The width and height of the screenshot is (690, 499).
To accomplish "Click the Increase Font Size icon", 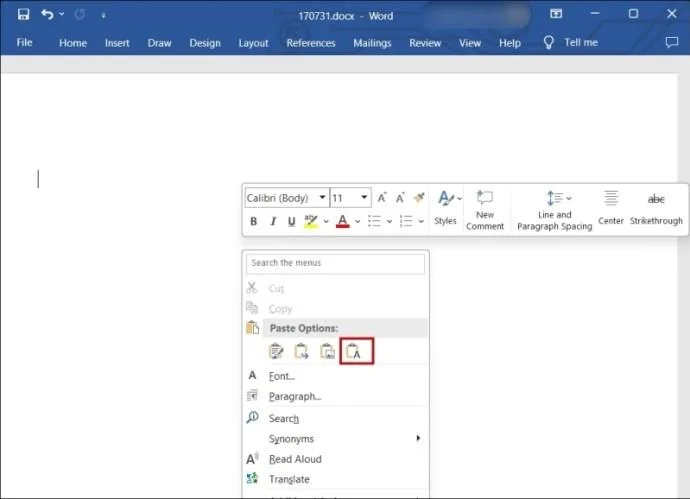I will coord(382,198).
